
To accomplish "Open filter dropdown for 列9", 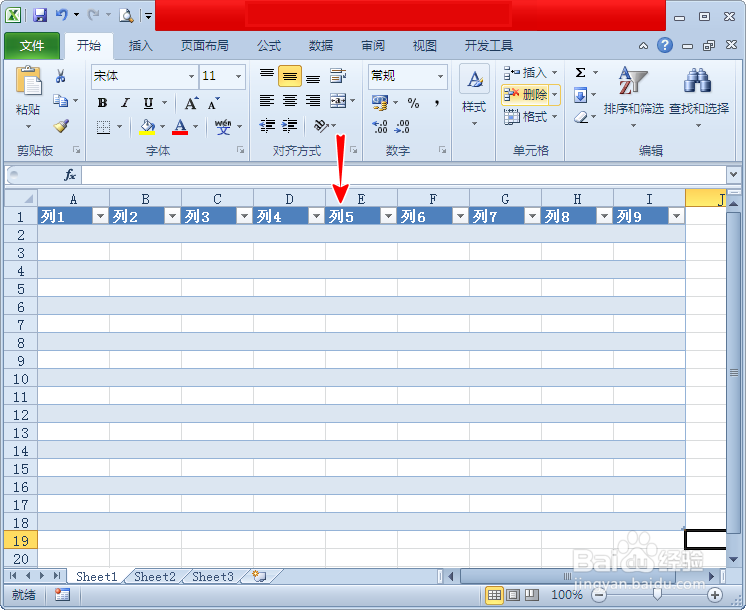I will point(676,216).
